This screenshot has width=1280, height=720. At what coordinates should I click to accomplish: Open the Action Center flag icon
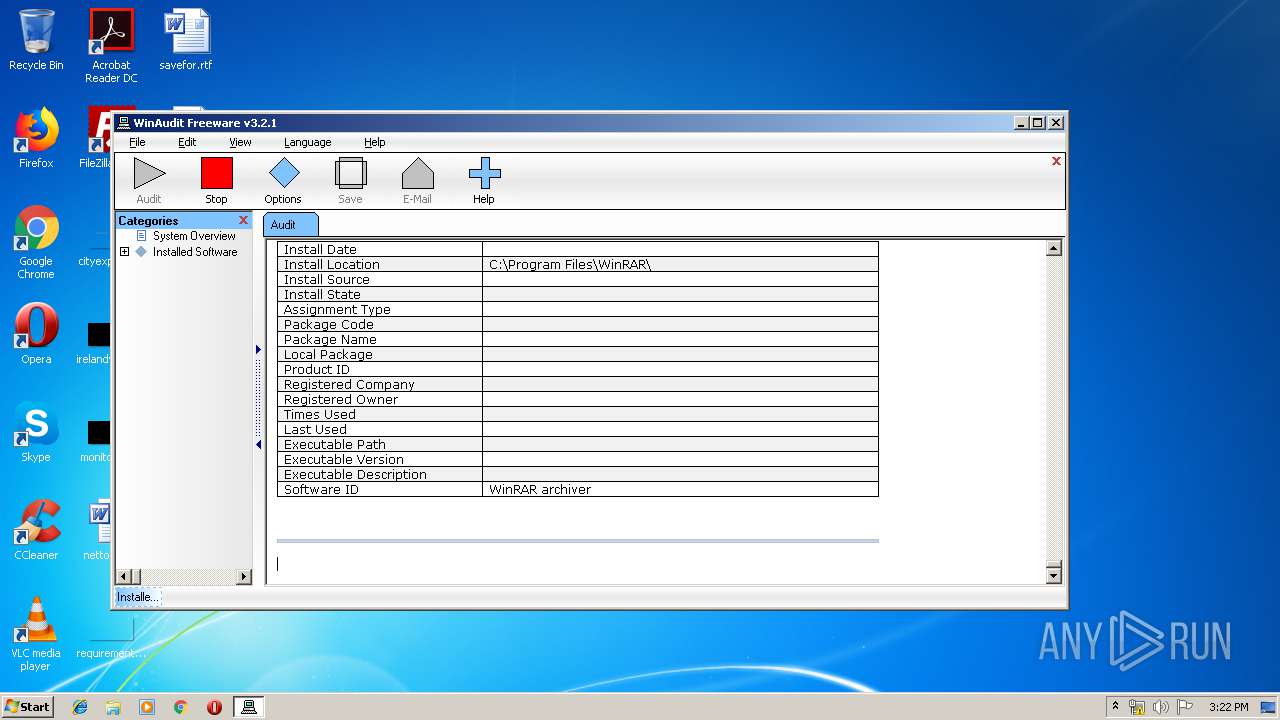point(1185,707)
